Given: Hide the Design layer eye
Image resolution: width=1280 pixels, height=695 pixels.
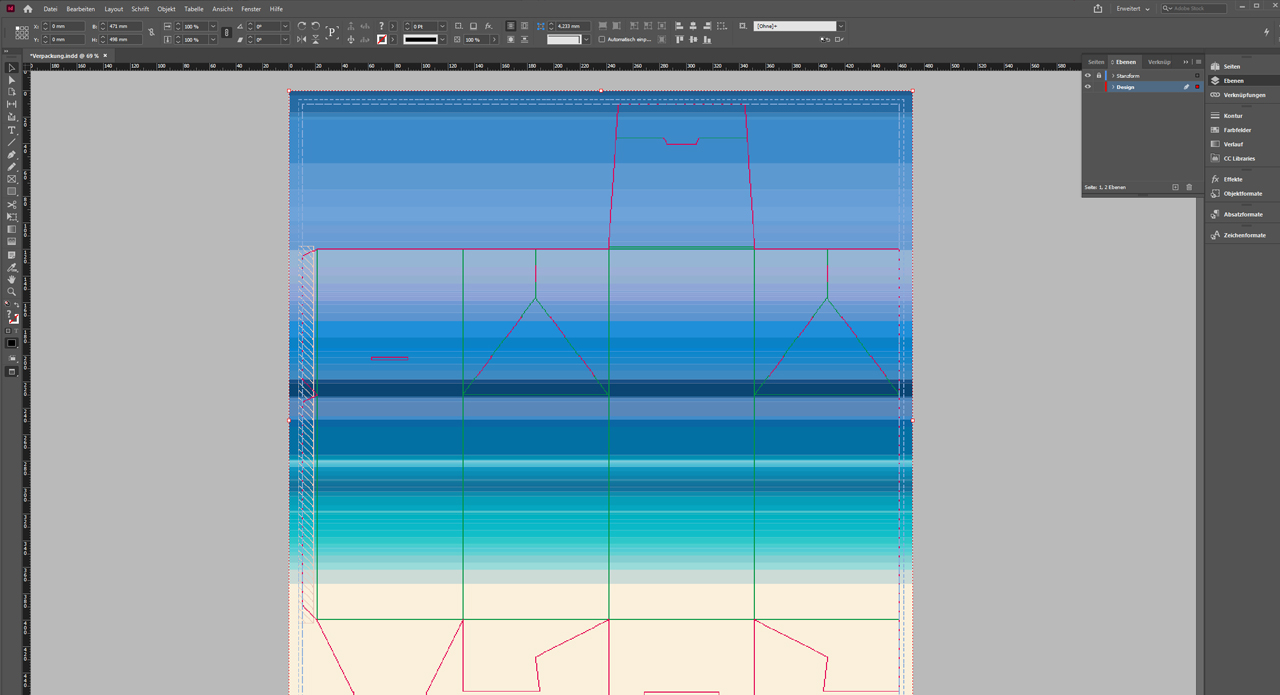Looking at the screenshot, I should pyautogui.click(x=1088, y=87).
